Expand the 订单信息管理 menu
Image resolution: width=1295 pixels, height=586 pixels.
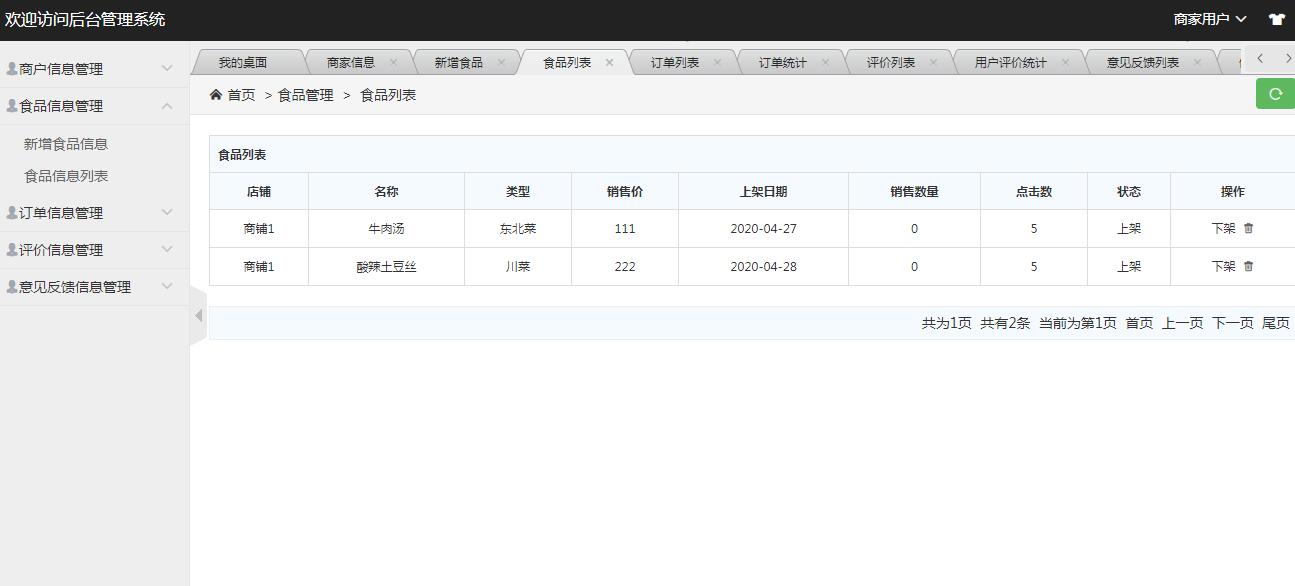click(x=94, y=213)
